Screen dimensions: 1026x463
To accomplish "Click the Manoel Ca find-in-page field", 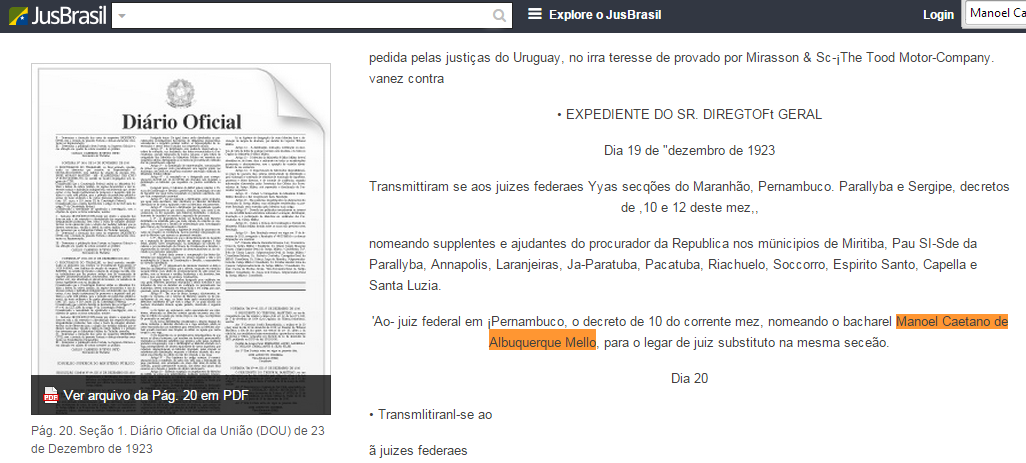I will (x=993, y=14).
